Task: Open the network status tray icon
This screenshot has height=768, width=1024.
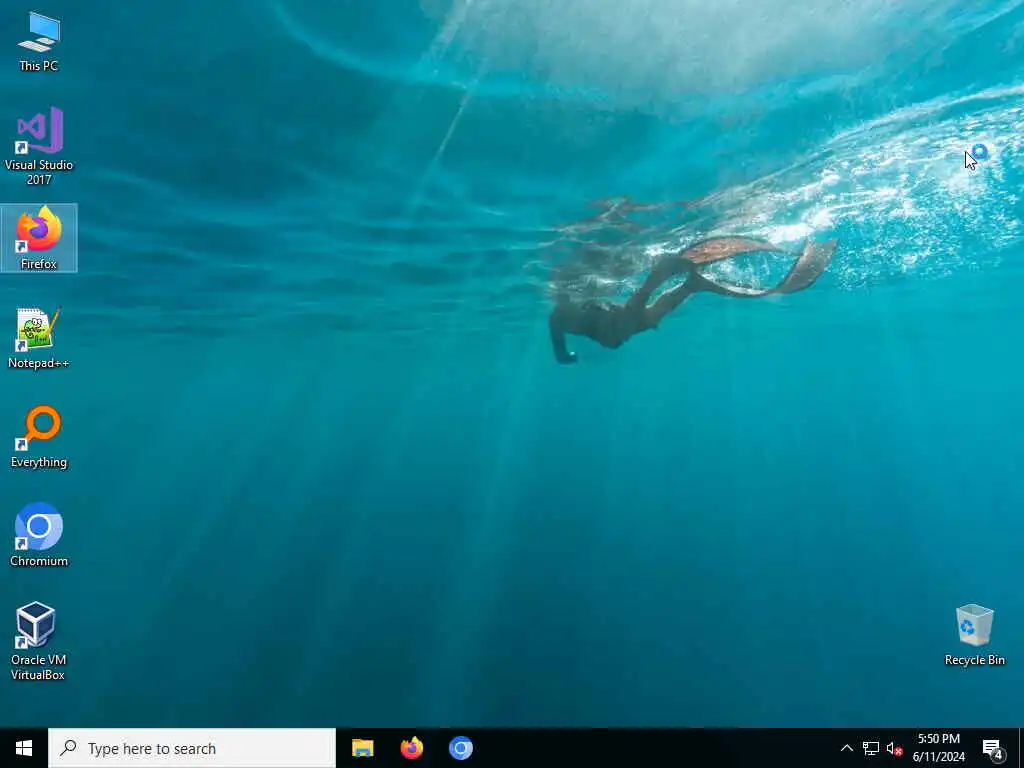Action: 871,748
